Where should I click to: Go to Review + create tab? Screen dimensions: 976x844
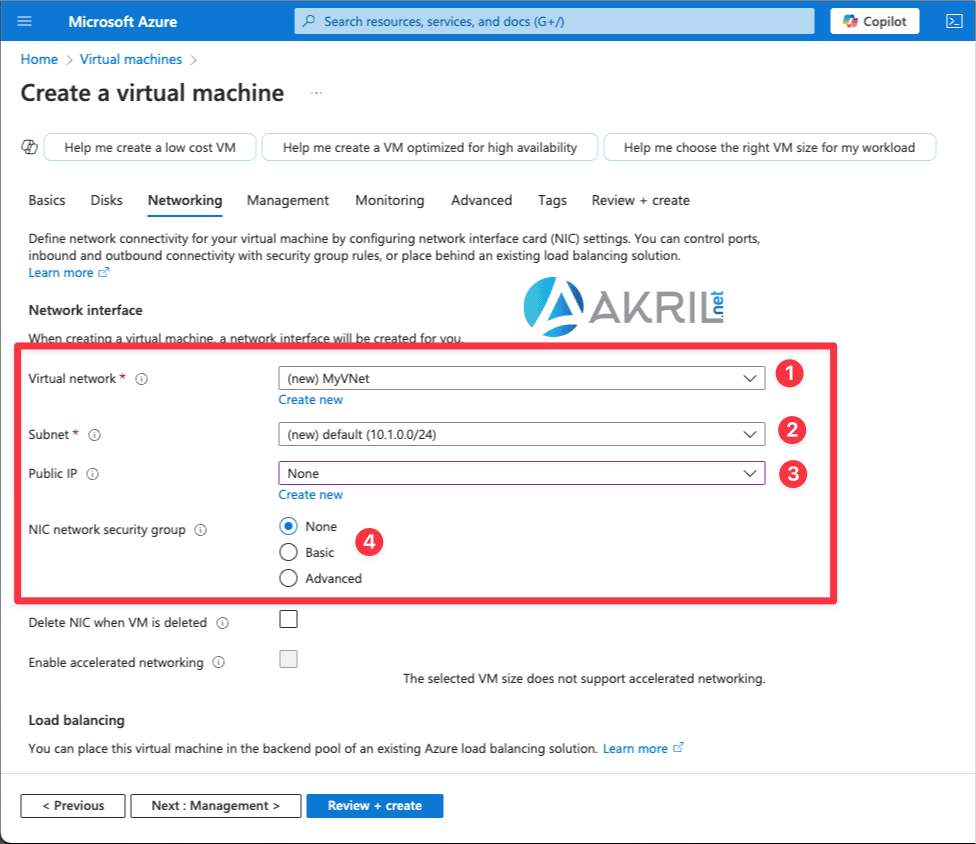(x=640, y=200)
